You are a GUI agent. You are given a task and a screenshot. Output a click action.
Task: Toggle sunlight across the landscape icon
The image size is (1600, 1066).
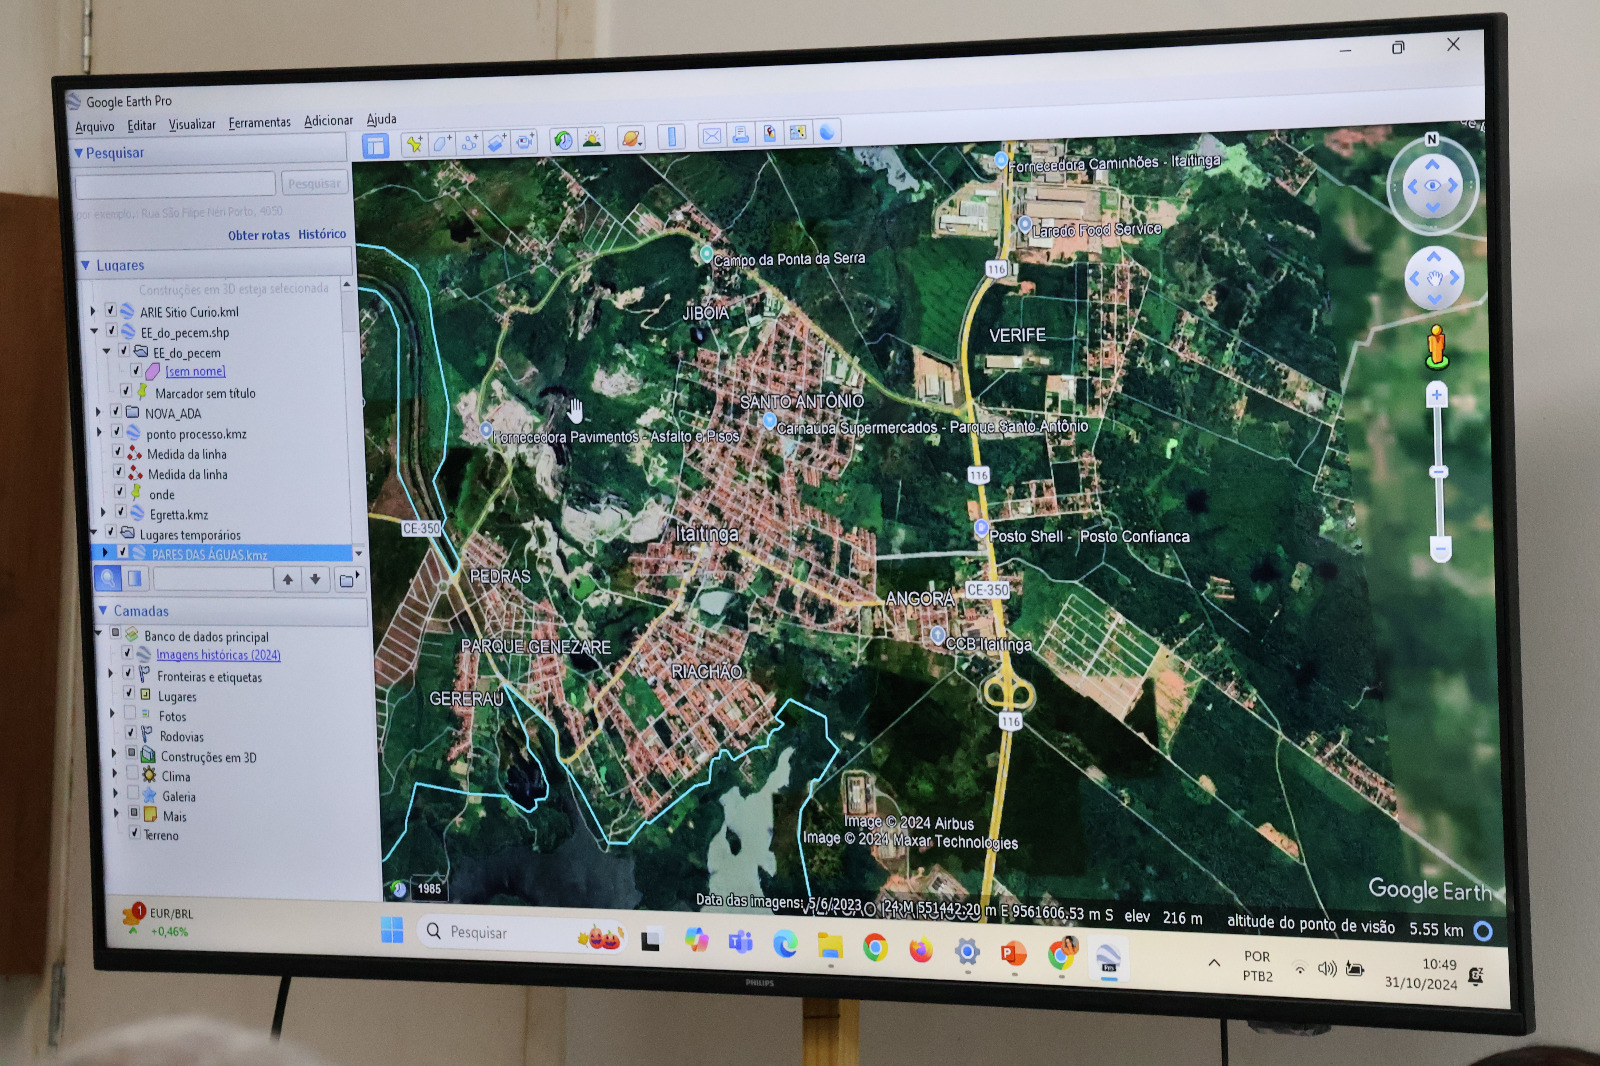(x=592, y=139)
